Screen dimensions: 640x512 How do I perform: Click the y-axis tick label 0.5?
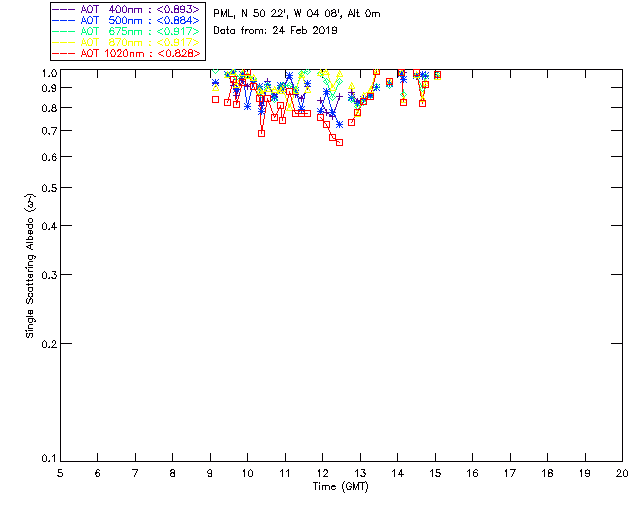(x=51, y=188)
